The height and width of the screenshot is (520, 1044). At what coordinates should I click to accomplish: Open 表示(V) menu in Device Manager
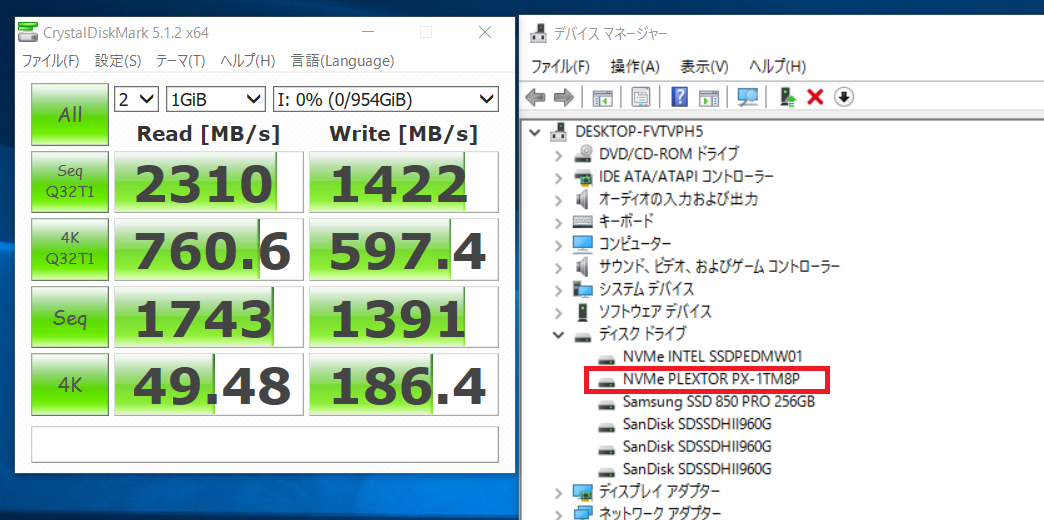[704, 67]
